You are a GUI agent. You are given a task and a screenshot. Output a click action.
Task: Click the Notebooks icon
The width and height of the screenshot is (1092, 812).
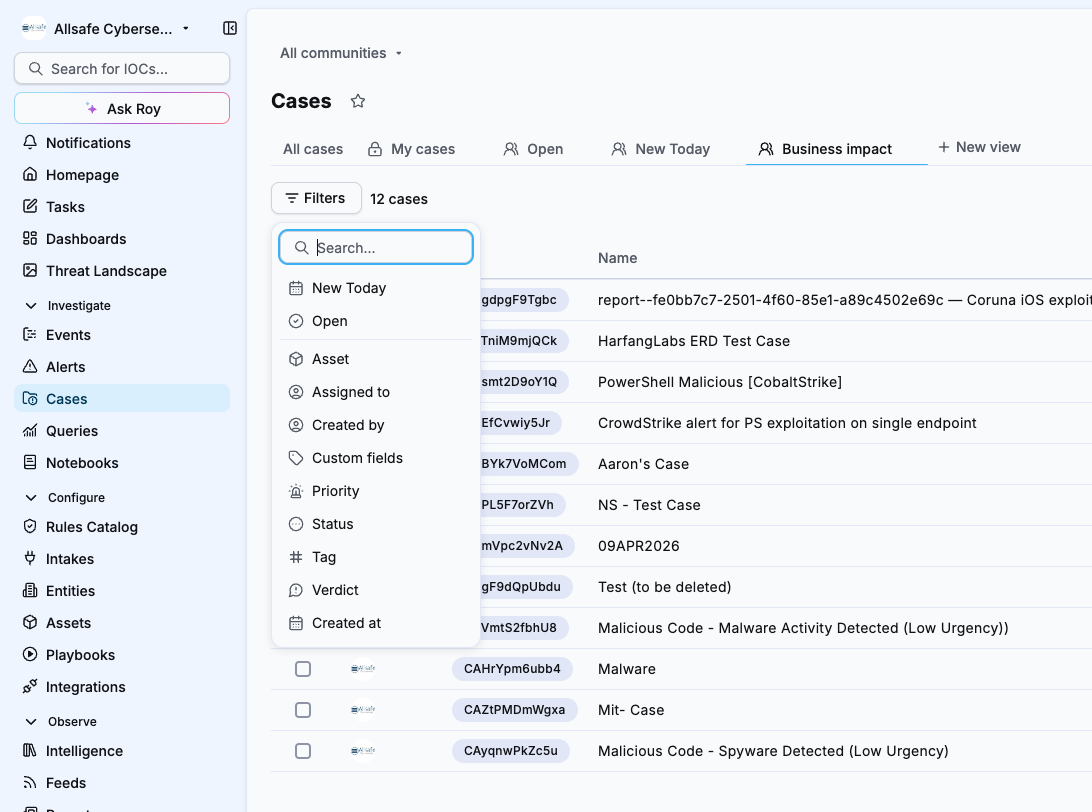30,463
